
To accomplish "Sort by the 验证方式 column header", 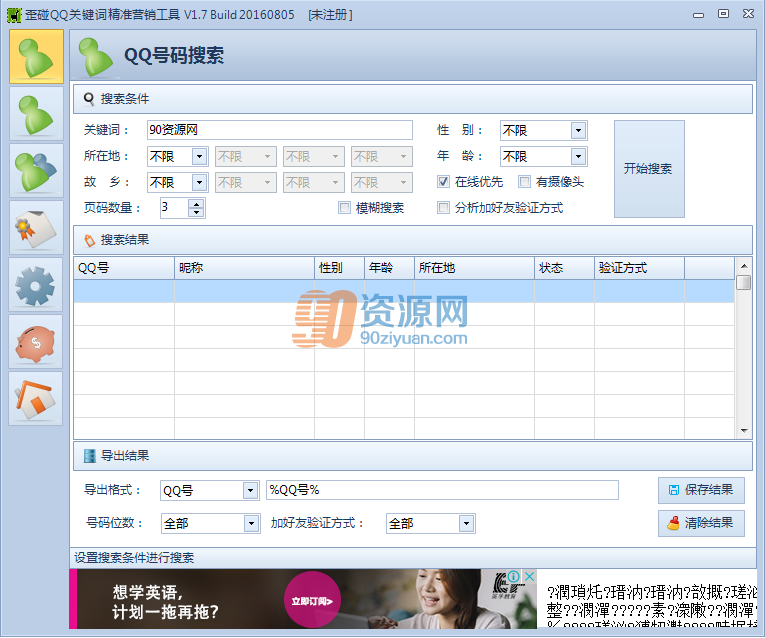I will (639, 268).
